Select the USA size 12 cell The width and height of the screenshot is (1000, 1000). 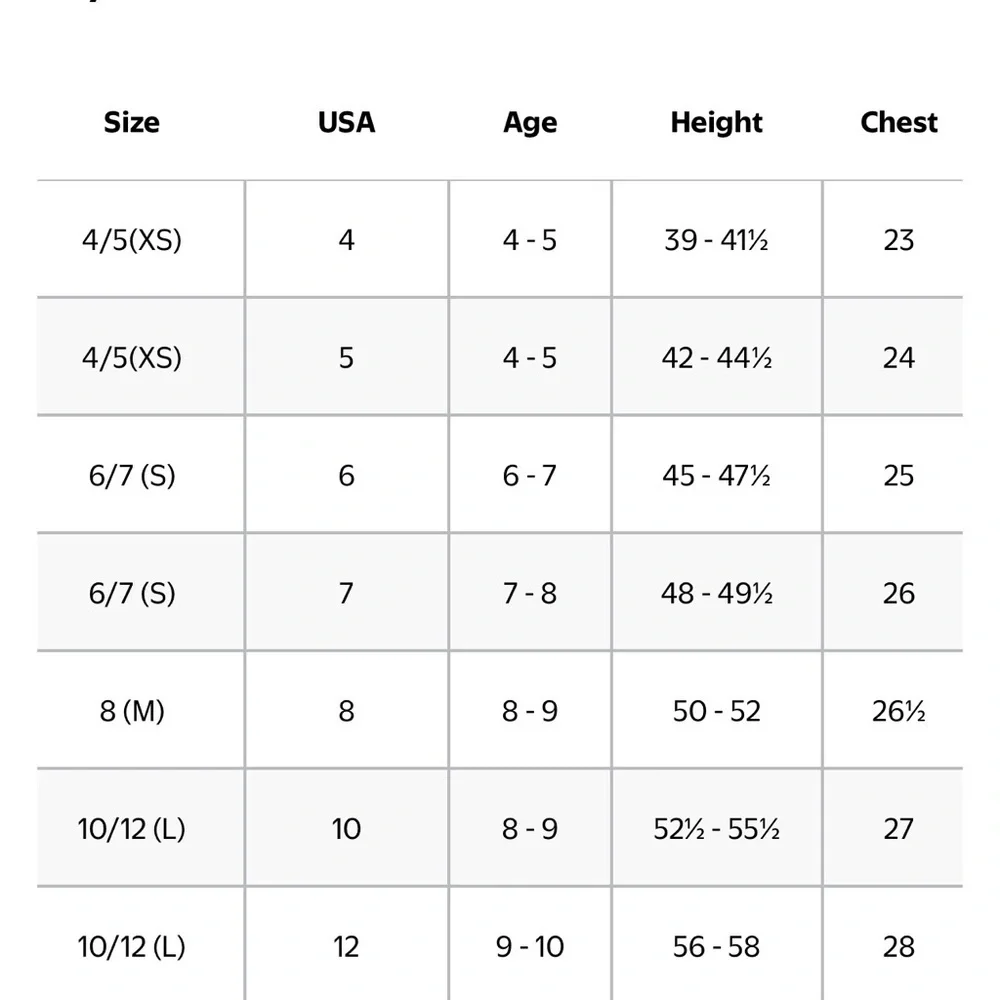pyautogui.click(x=346, y=946)
